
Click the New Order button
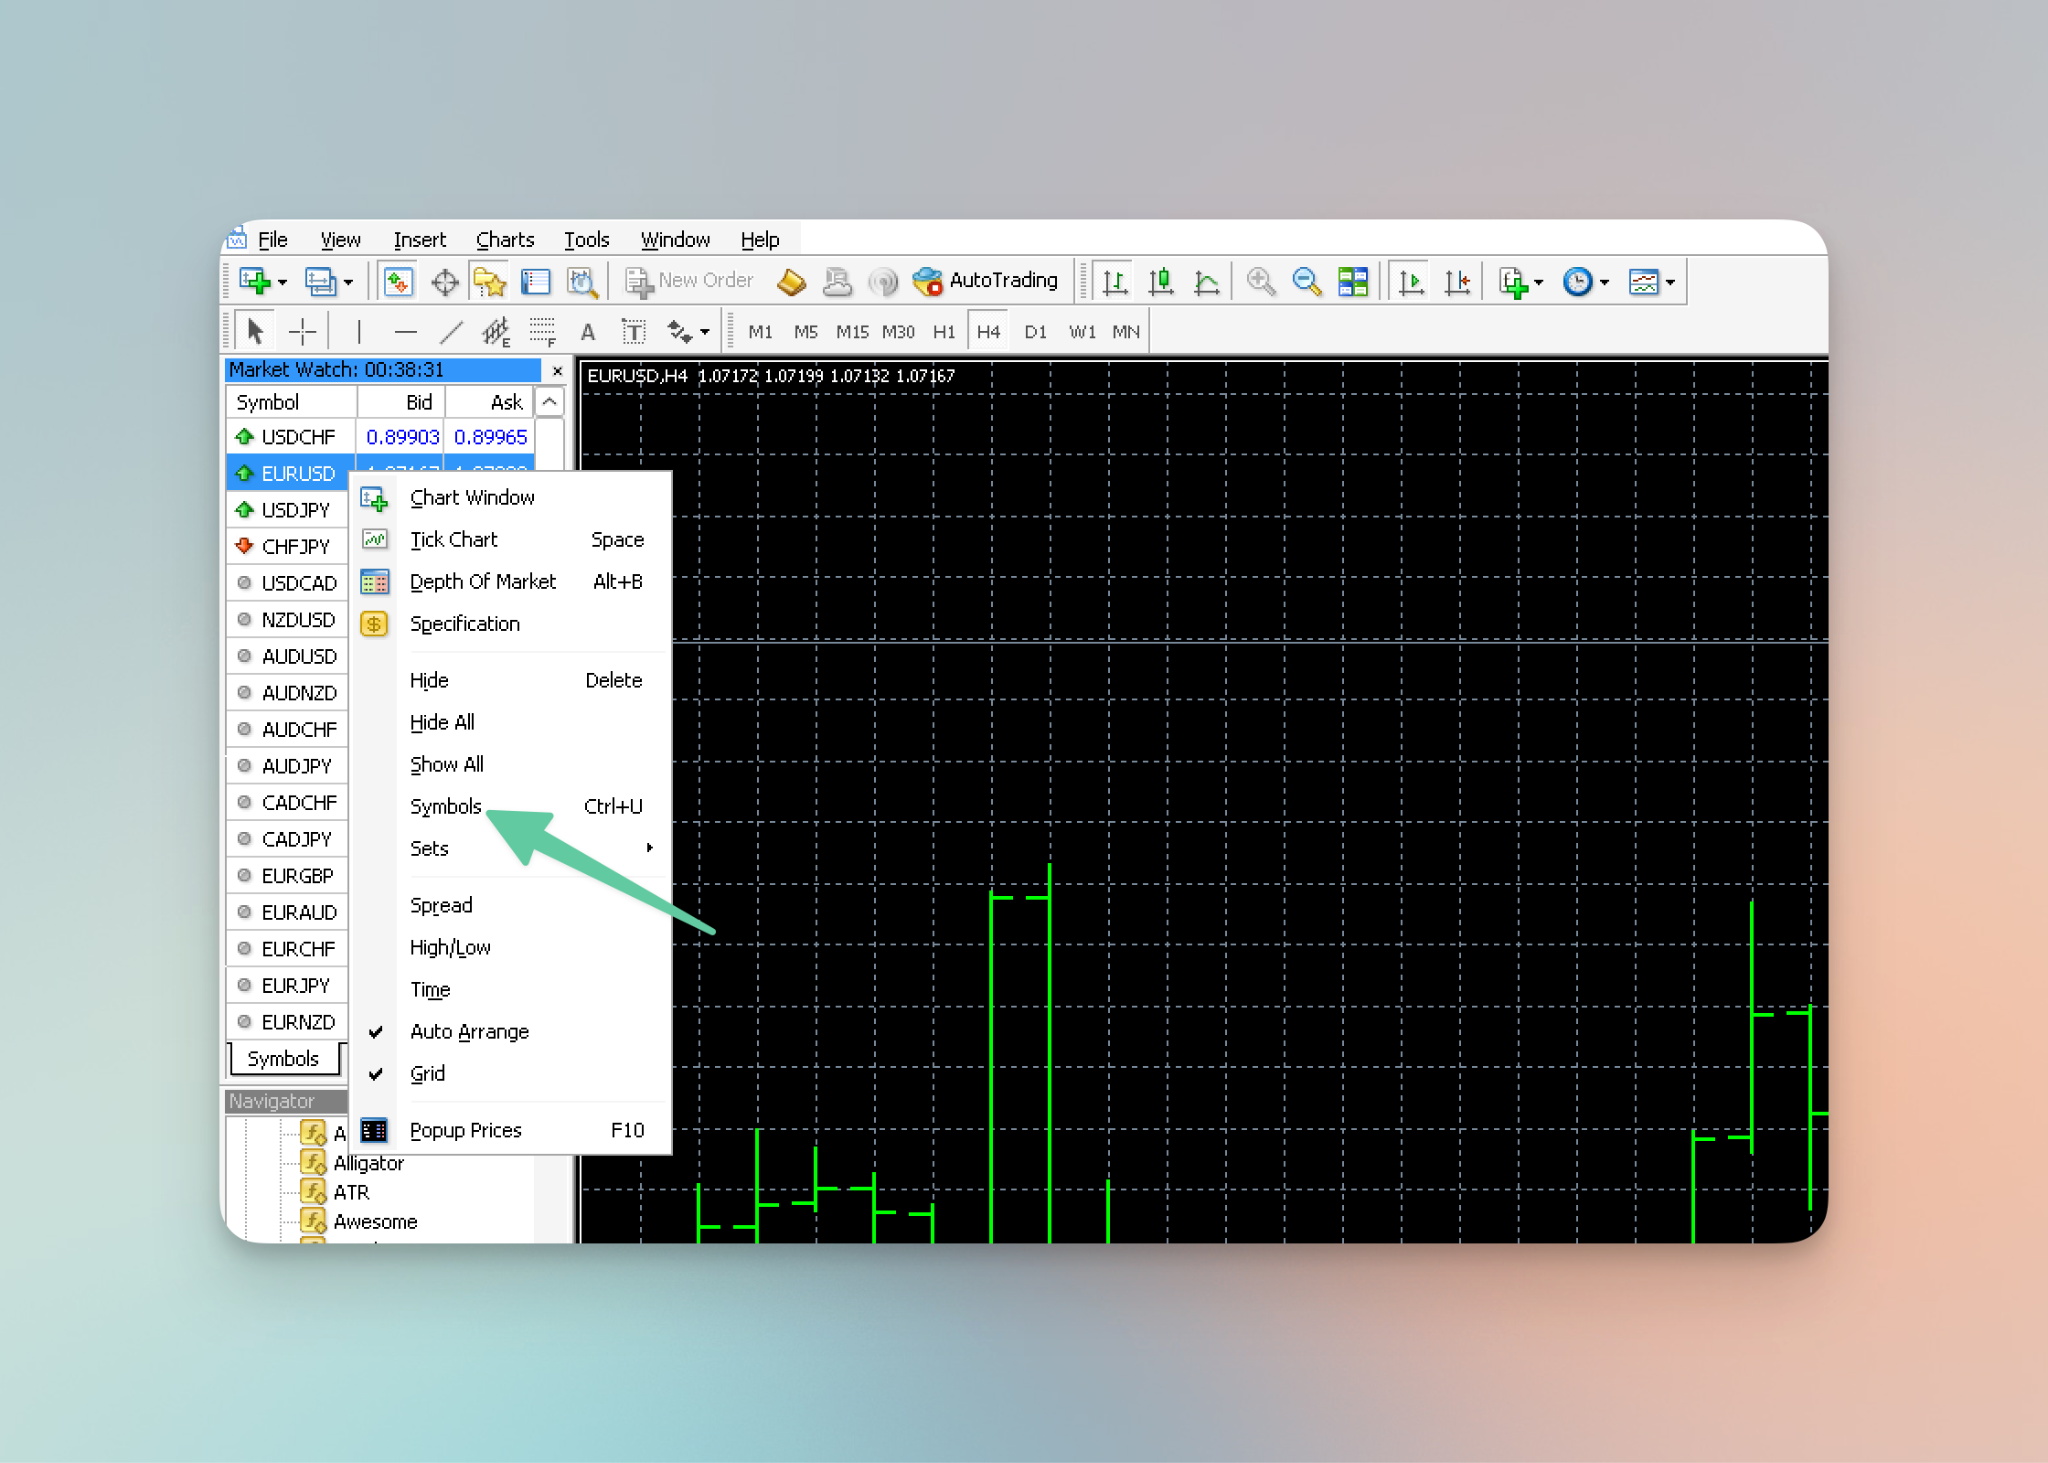tap(690, 281)
